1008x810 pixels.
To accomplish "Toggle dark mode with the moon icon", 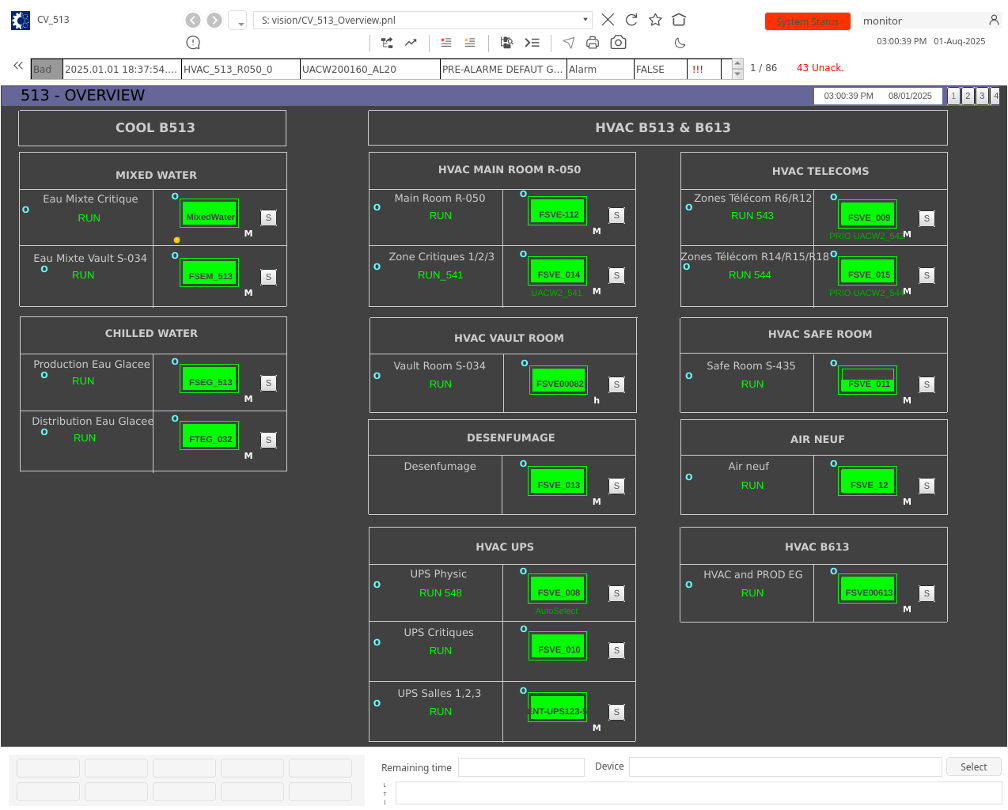I will click(x=680, y=43).
